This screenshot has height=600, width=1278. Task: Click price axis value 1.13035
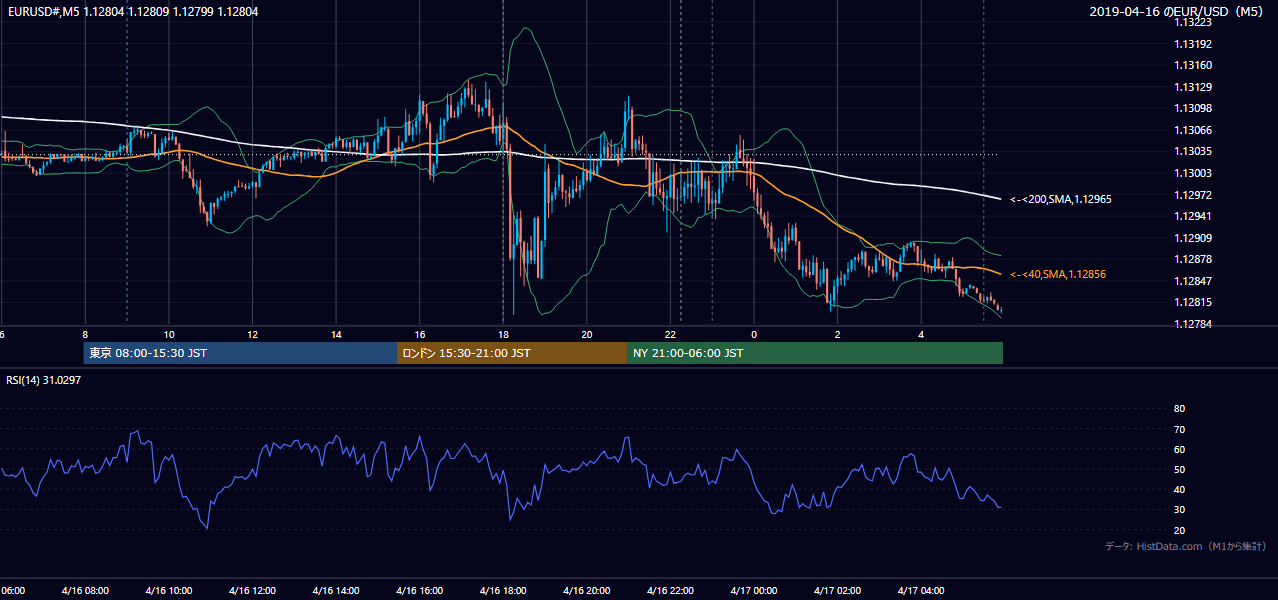(x=1193, y=152)
